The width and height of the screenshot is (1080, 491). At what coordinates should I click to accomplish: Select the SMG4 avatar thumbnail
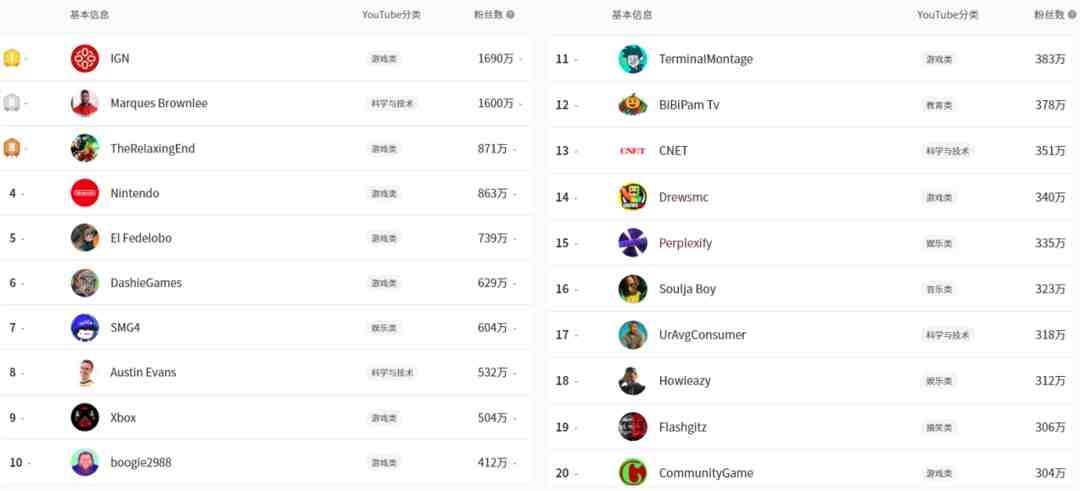[85, 328]
